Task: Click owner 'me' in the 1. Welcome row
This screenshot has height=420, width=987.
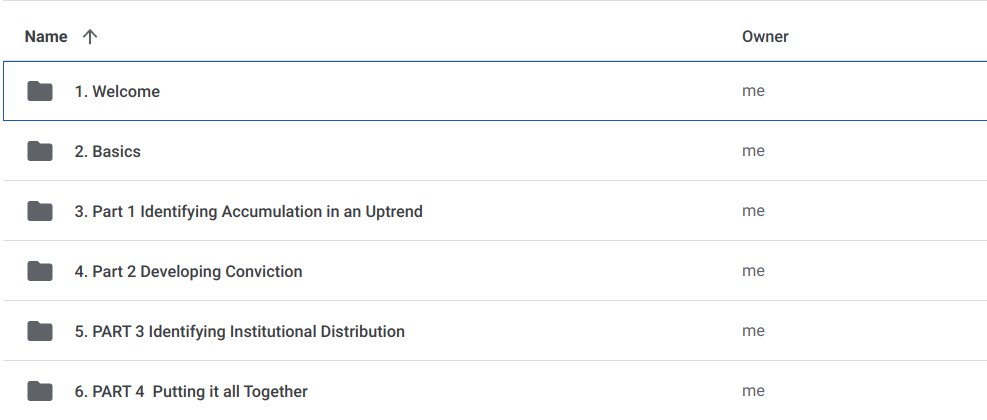Action: (753, 91)
